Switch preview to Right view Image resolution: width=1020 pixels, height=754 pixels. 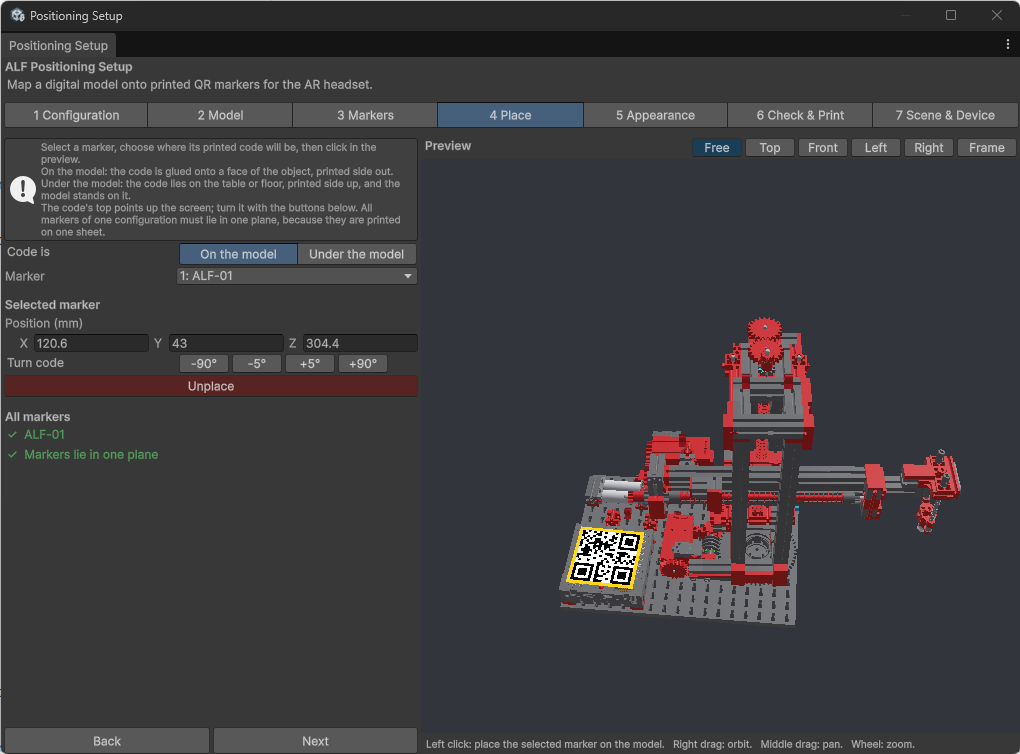tap(928, 148)
